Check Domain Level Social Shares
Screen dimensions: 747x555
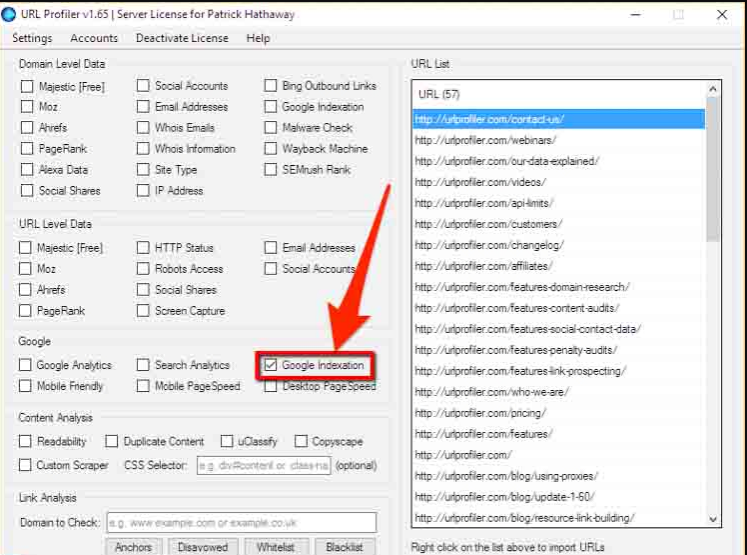tap(27, 191)
